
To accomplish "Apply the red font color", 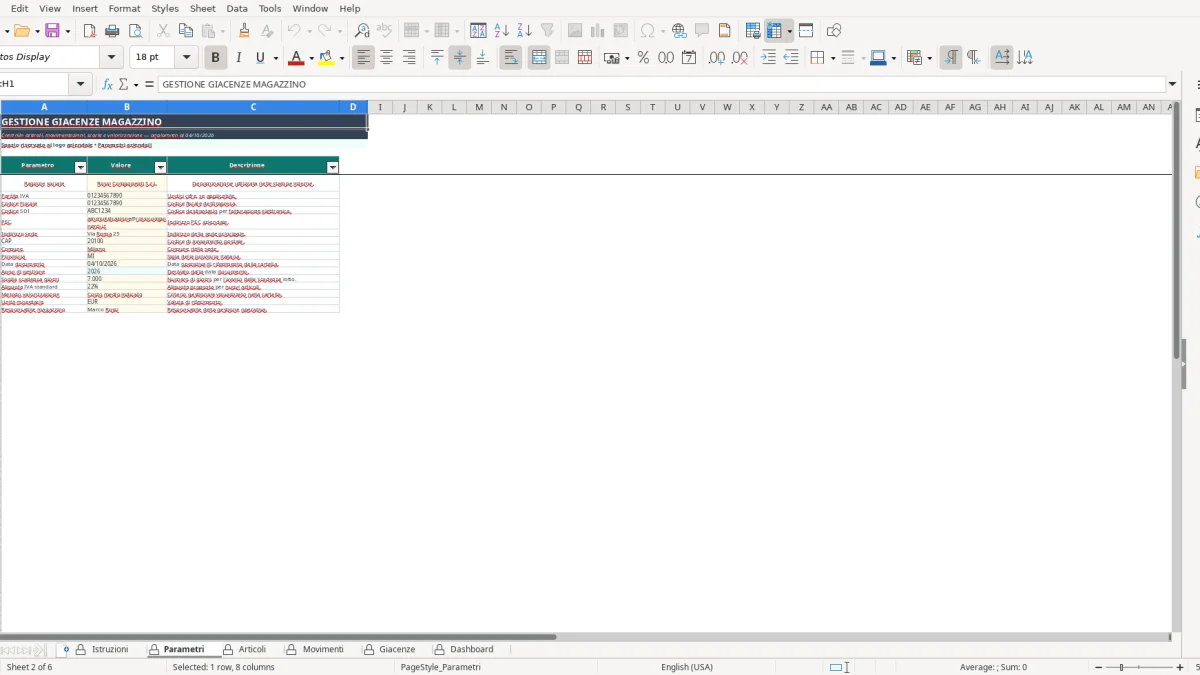I will (x=296, y=58).
